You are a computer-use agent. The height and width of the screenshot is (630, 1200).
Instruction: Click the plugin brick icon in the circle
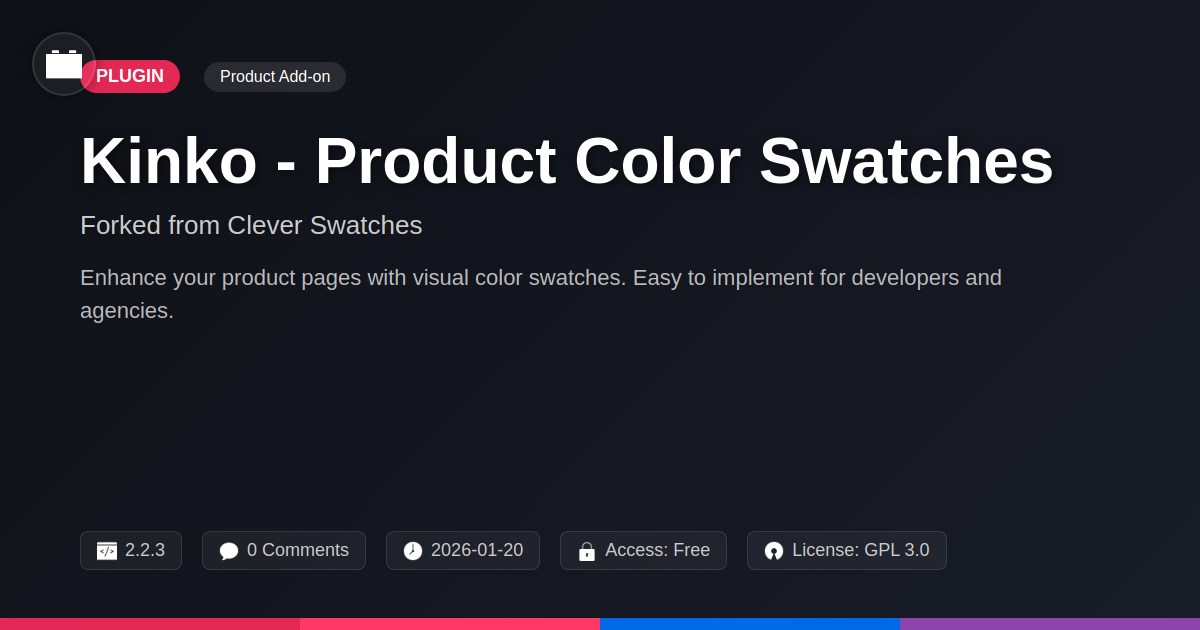point(64,64)
